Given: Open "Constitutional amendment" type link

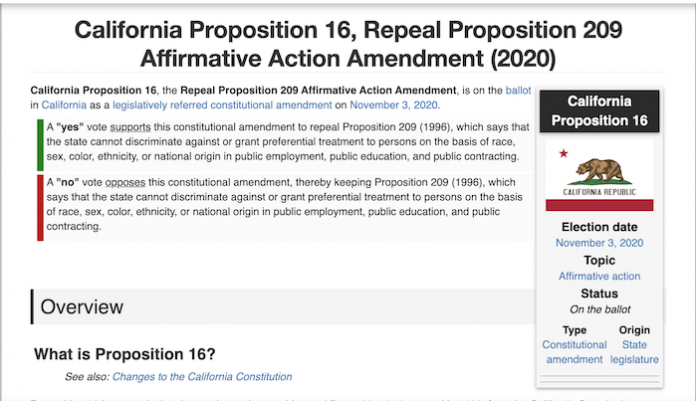Looking at the screenshot, I should (574, 352).
